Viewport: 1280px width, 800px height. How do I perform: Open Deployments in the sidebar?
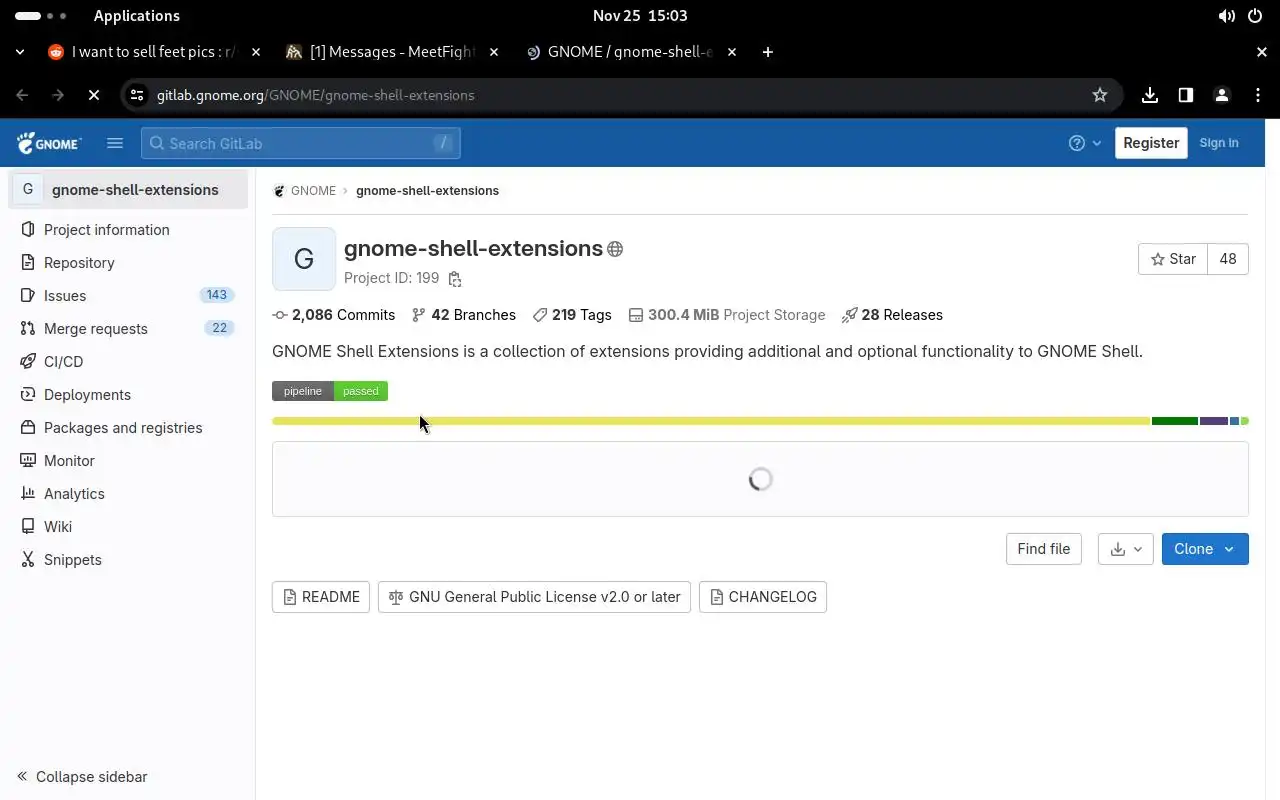[x=128, y=395]
